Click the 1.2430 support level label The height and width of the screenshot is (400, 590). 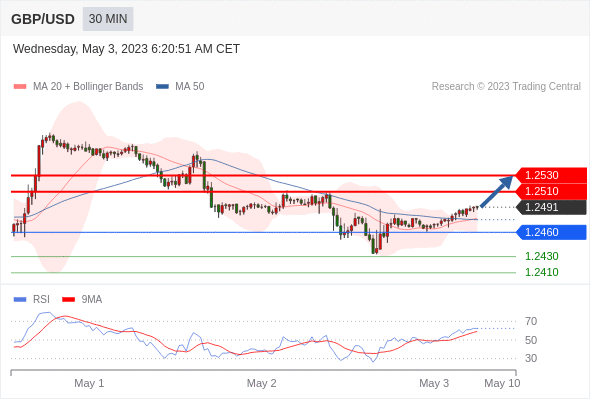pos(542,256)
